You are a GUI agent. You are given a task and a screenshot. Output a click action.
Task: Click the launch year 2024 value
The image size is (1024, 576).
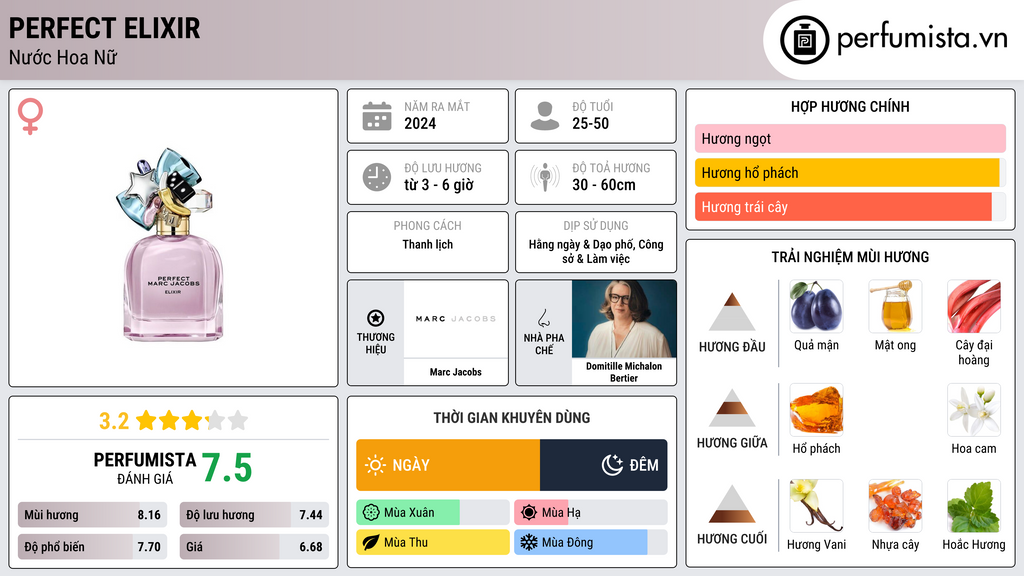[420, 123]
